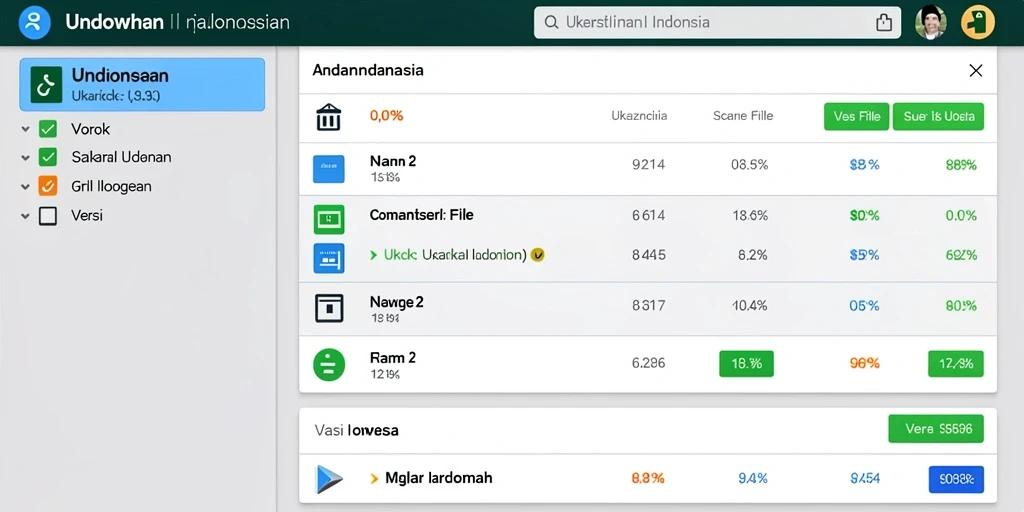1024x512 pixels.
Task: Click the blue icon beside Ukck: Ukarkal ladonion
Action: 328,258
